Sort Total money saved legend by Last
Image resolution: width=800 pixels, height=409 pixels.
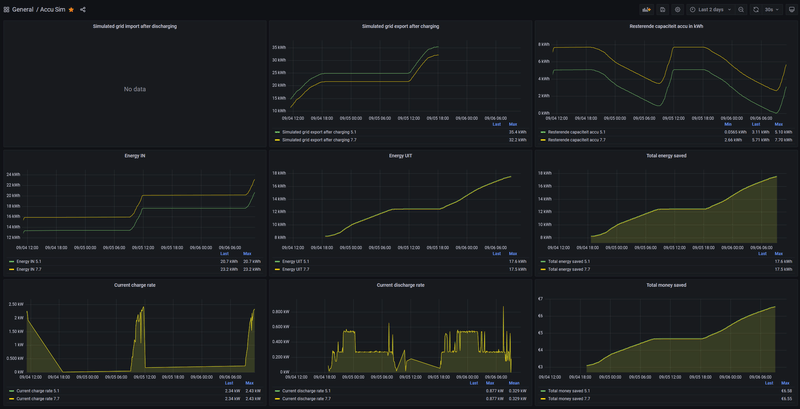pyautogui.click(x=767, y=383)
